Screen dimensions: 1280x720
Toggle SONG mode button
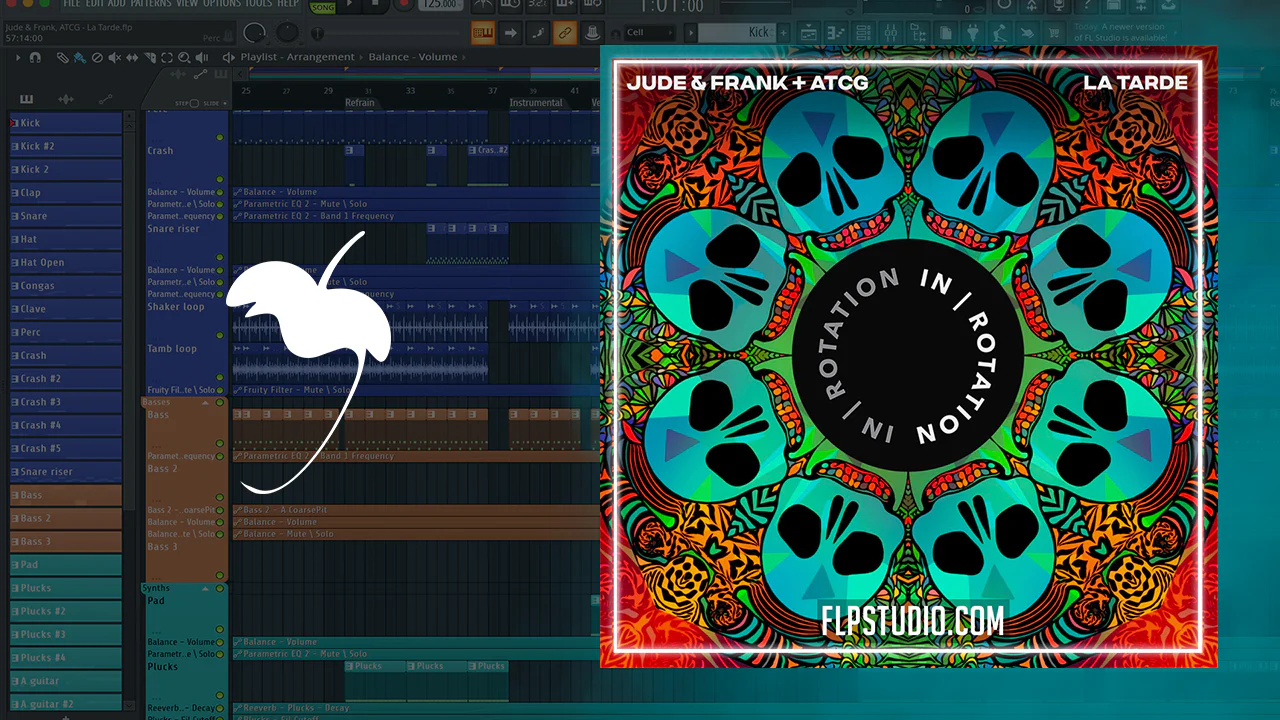point(322,6)
